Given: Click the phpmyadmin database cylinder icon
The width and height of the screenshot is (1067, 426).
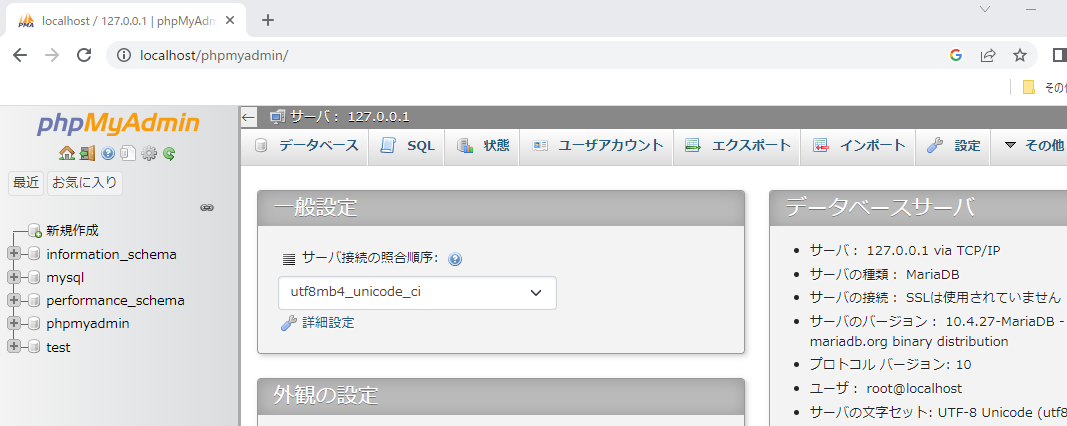Looking at the screenshot, I should [x=34, y=323].
